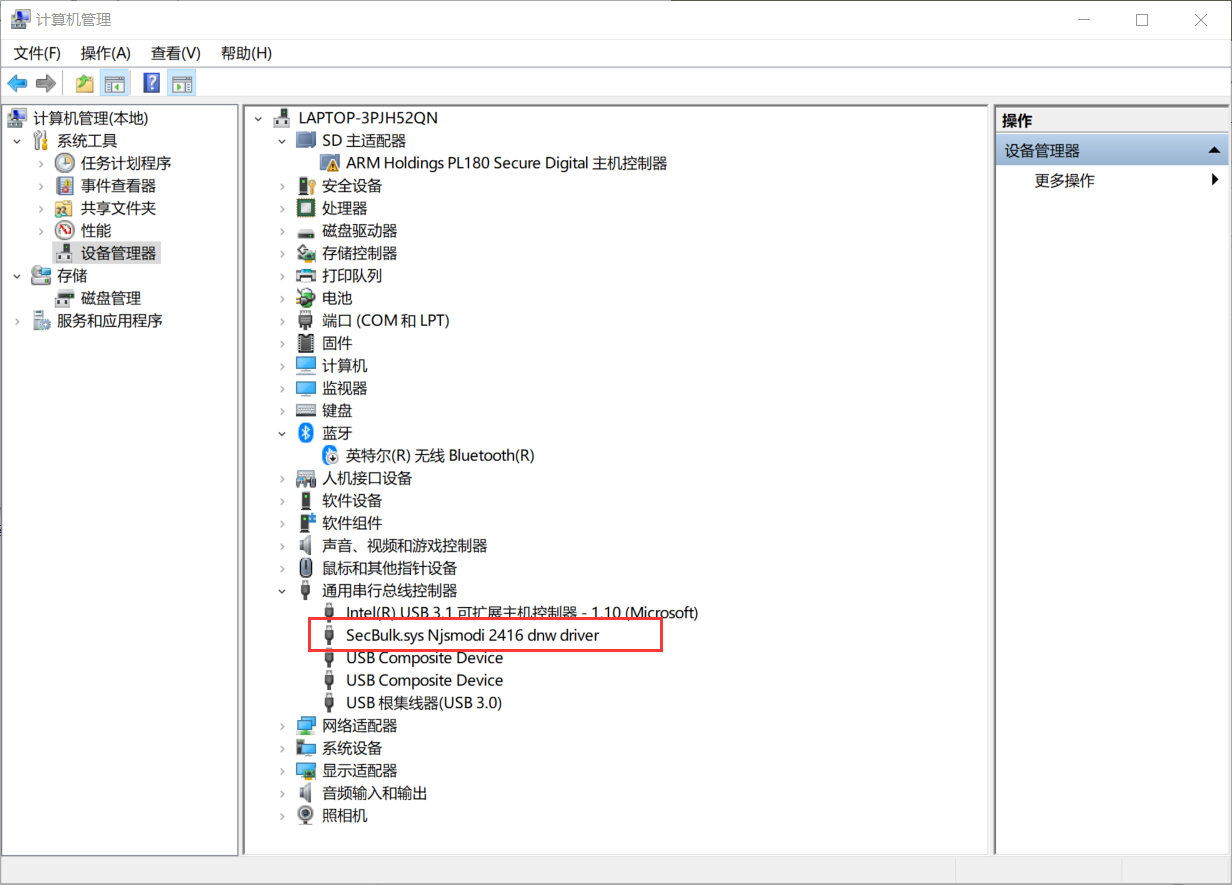The width and height of the screenshot is (1232, 885).
Task: Open the help icon on the toolbar
Action: point(150,83)
